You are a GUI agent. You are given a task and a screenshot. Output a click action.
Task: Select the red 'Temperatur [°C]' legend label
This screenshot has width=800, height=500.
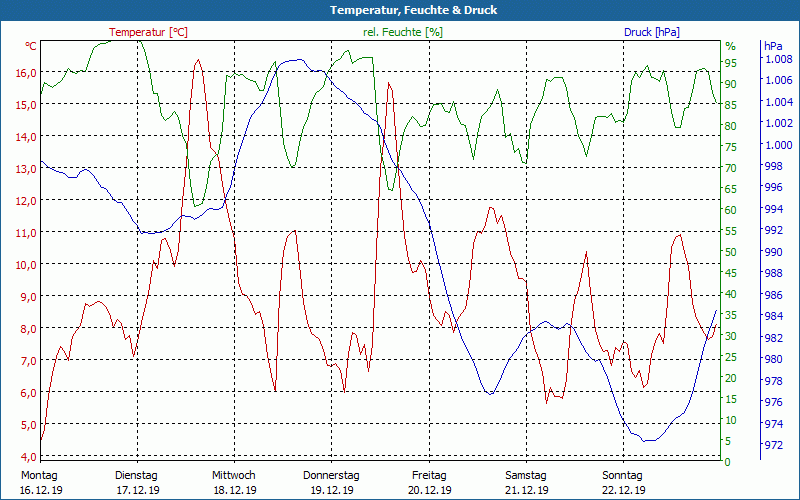point(148,32)
